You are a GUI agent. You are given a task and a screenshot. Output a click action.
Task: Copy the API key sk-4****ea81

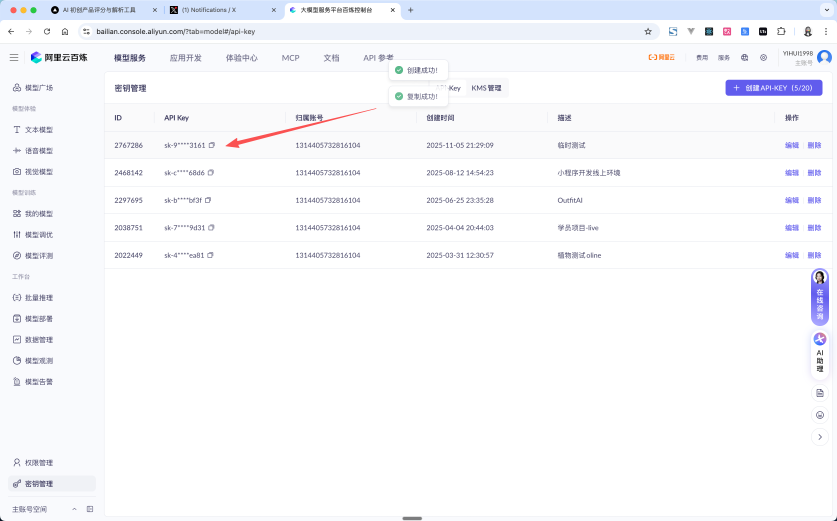(x=211, y=255)
